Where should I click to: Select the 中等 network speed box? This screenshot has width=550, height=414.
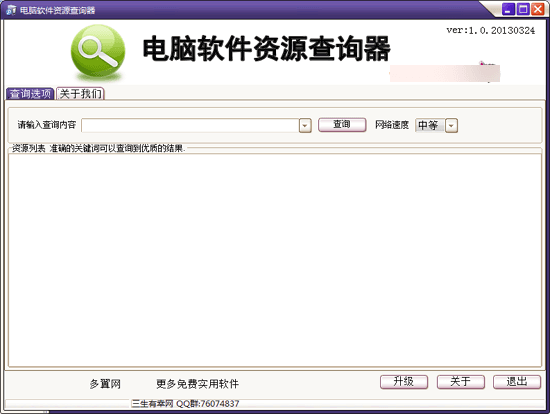[430, 125]
